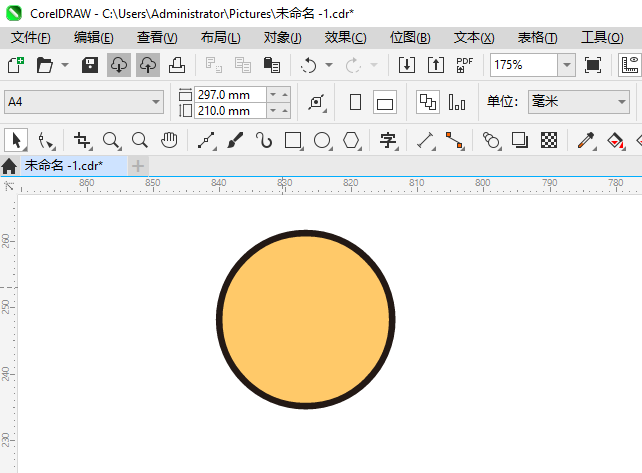The width and height of the screenshot is (642, 473).
Task: Select the Polygon tool
Action: click(x=352, y=140)
